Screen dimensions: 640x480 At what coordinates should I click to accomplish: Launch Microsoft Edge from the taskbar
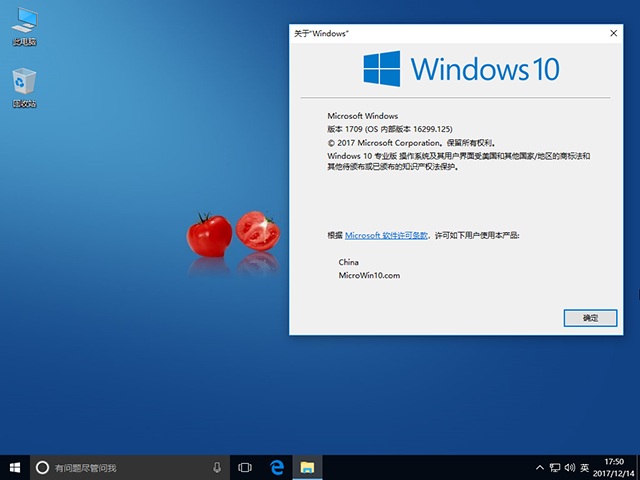click(277, 467)
